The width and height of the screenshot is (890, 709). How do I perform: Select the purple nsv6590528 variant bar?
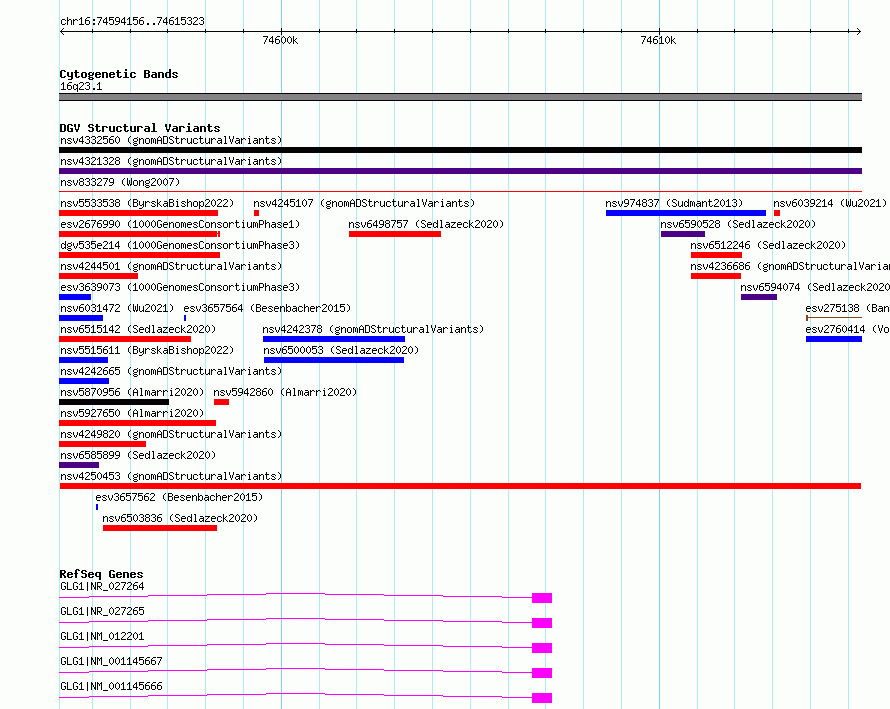point(683,234)
